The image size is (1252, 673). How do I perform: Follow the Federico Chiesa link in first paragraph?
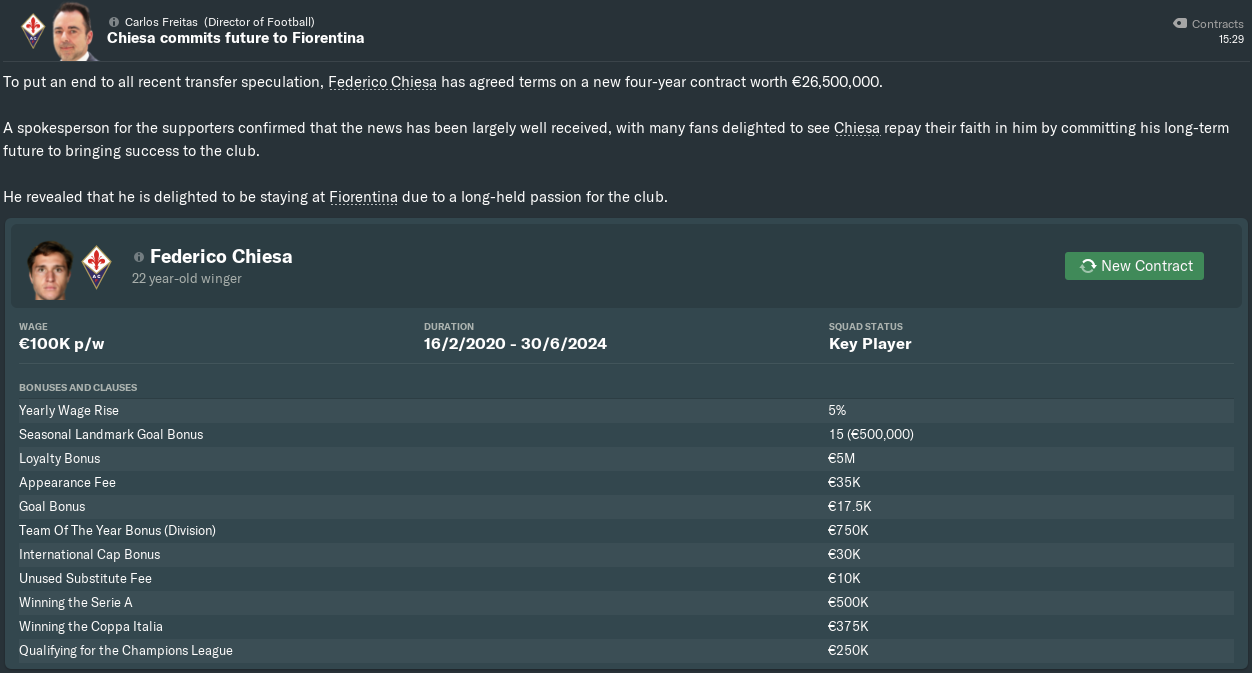click(x=382, y=82)
